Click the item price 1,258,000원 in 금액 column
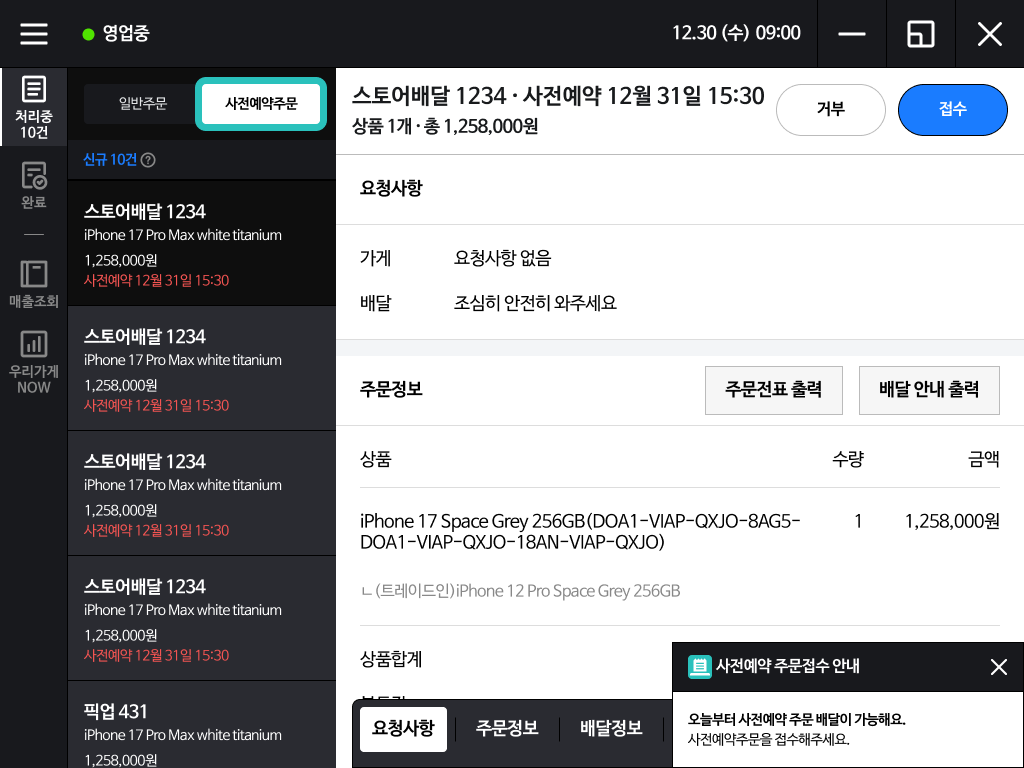 click(952, 521)
